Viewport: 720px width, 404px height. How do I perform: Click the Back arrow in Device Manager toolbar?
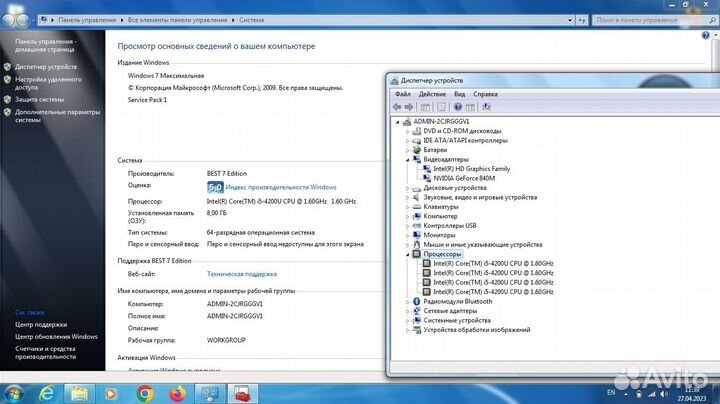point(397,107)
